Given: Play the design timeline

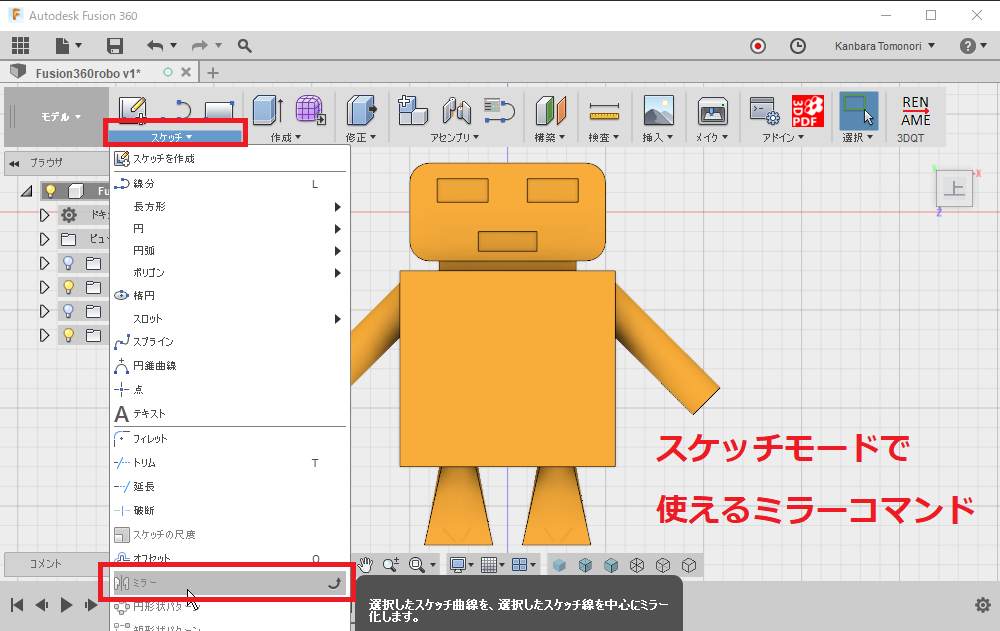Looking at the screenshot, I should [66, 605].
